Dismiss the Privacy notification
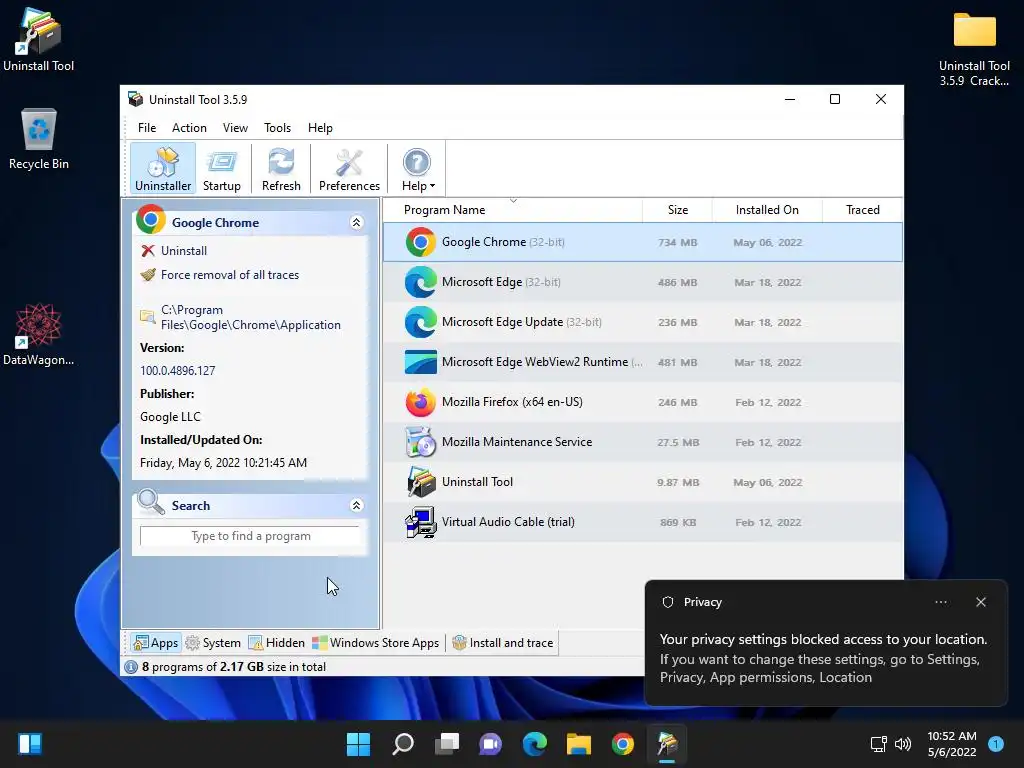Viewport: 1024px width, 768px height. coord(981,602)
